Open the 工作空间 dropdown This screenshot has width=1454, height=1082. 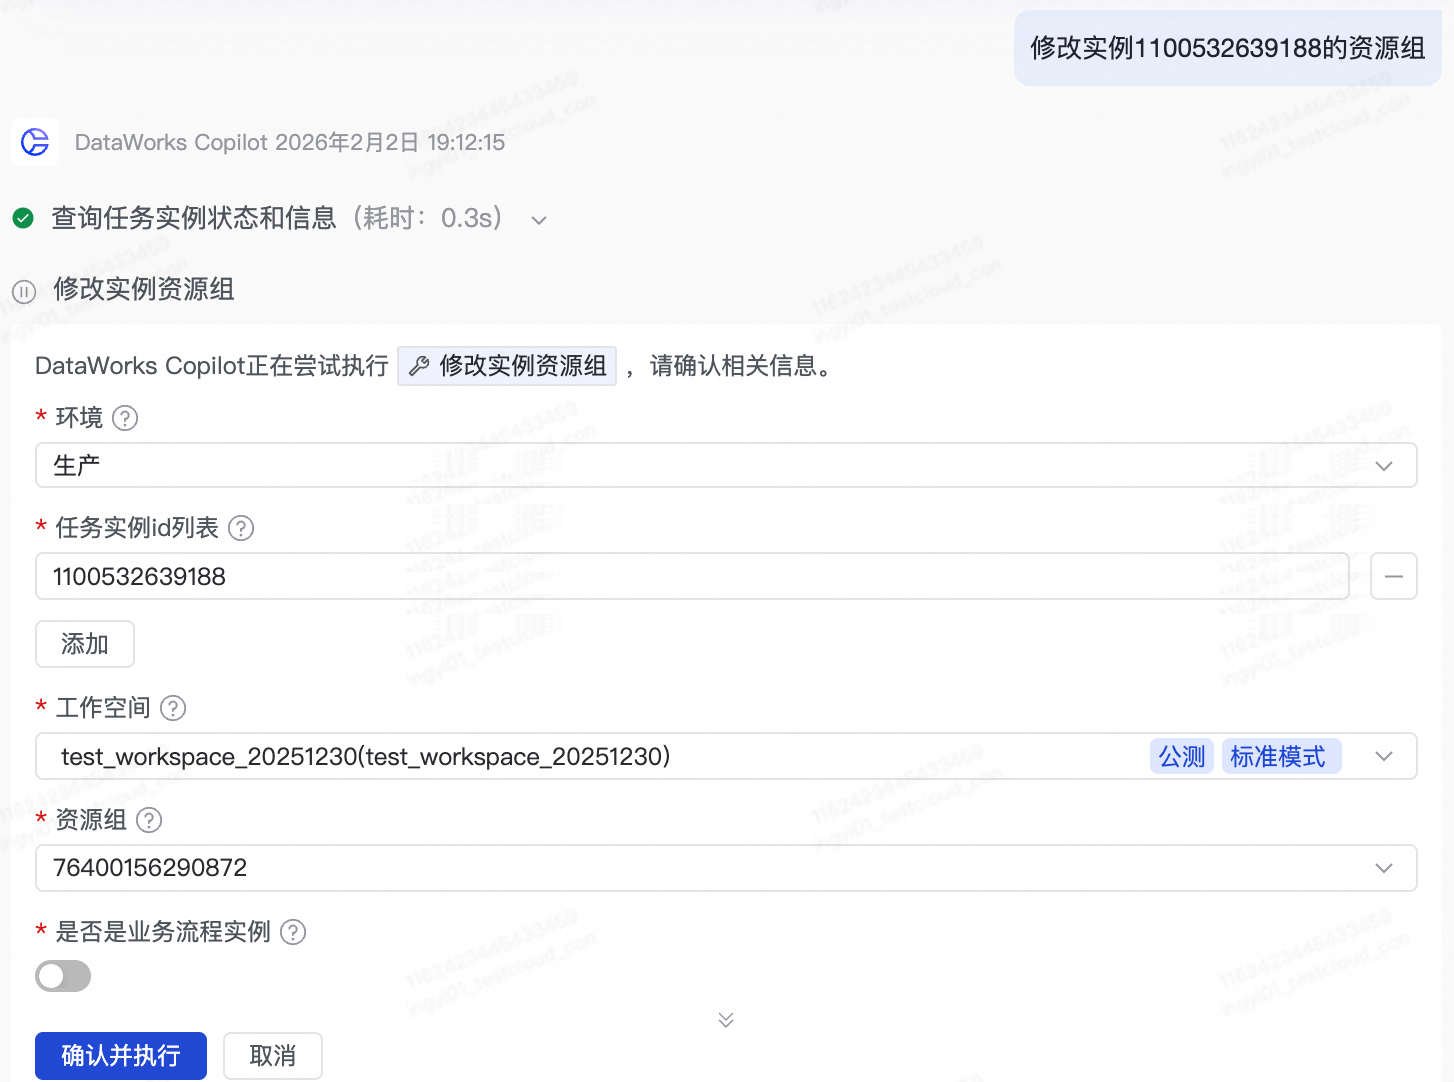point(726,756)
